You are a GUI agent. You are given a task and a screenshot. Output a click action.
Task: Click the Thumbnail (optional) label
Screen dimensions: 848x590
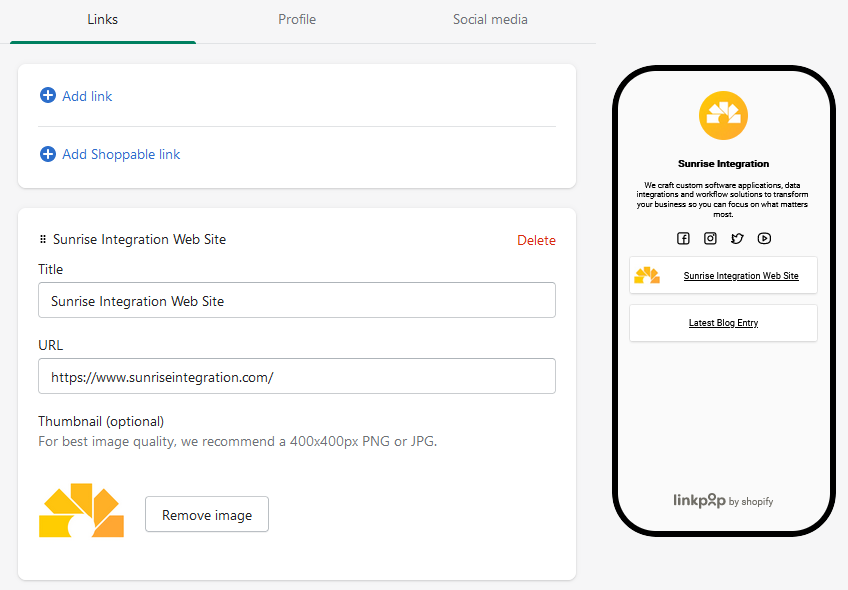point(101,421)
